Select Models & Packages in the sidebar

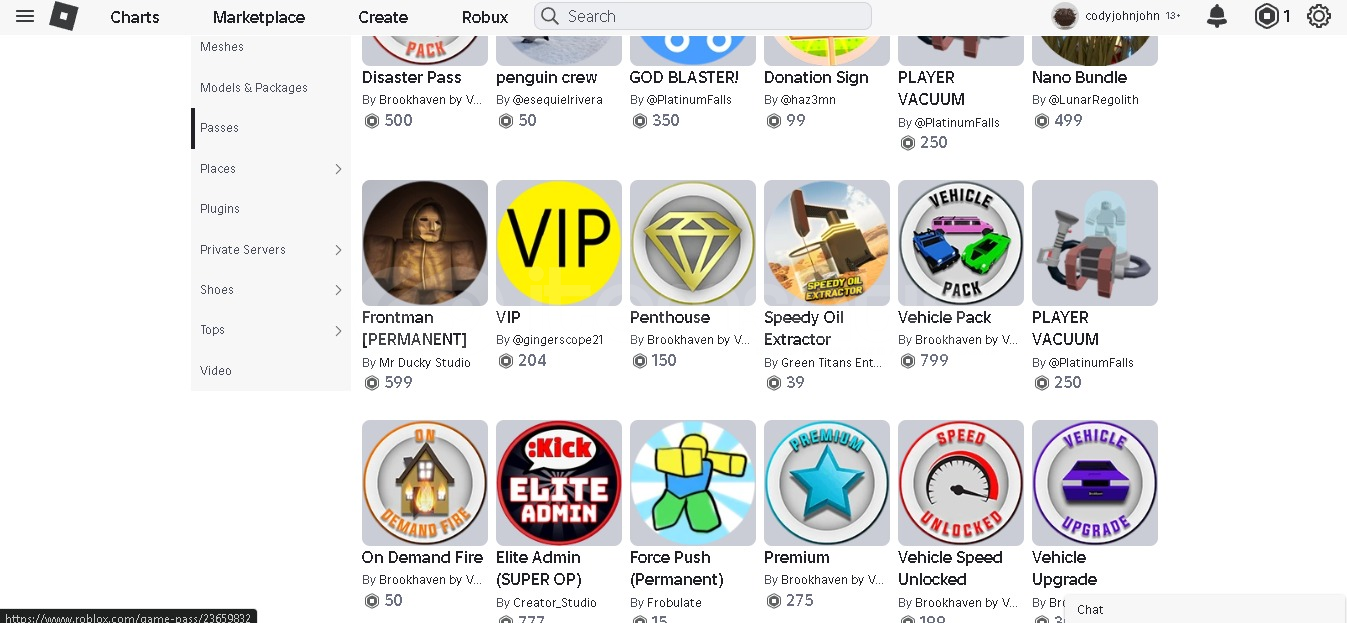pos(254,88)
